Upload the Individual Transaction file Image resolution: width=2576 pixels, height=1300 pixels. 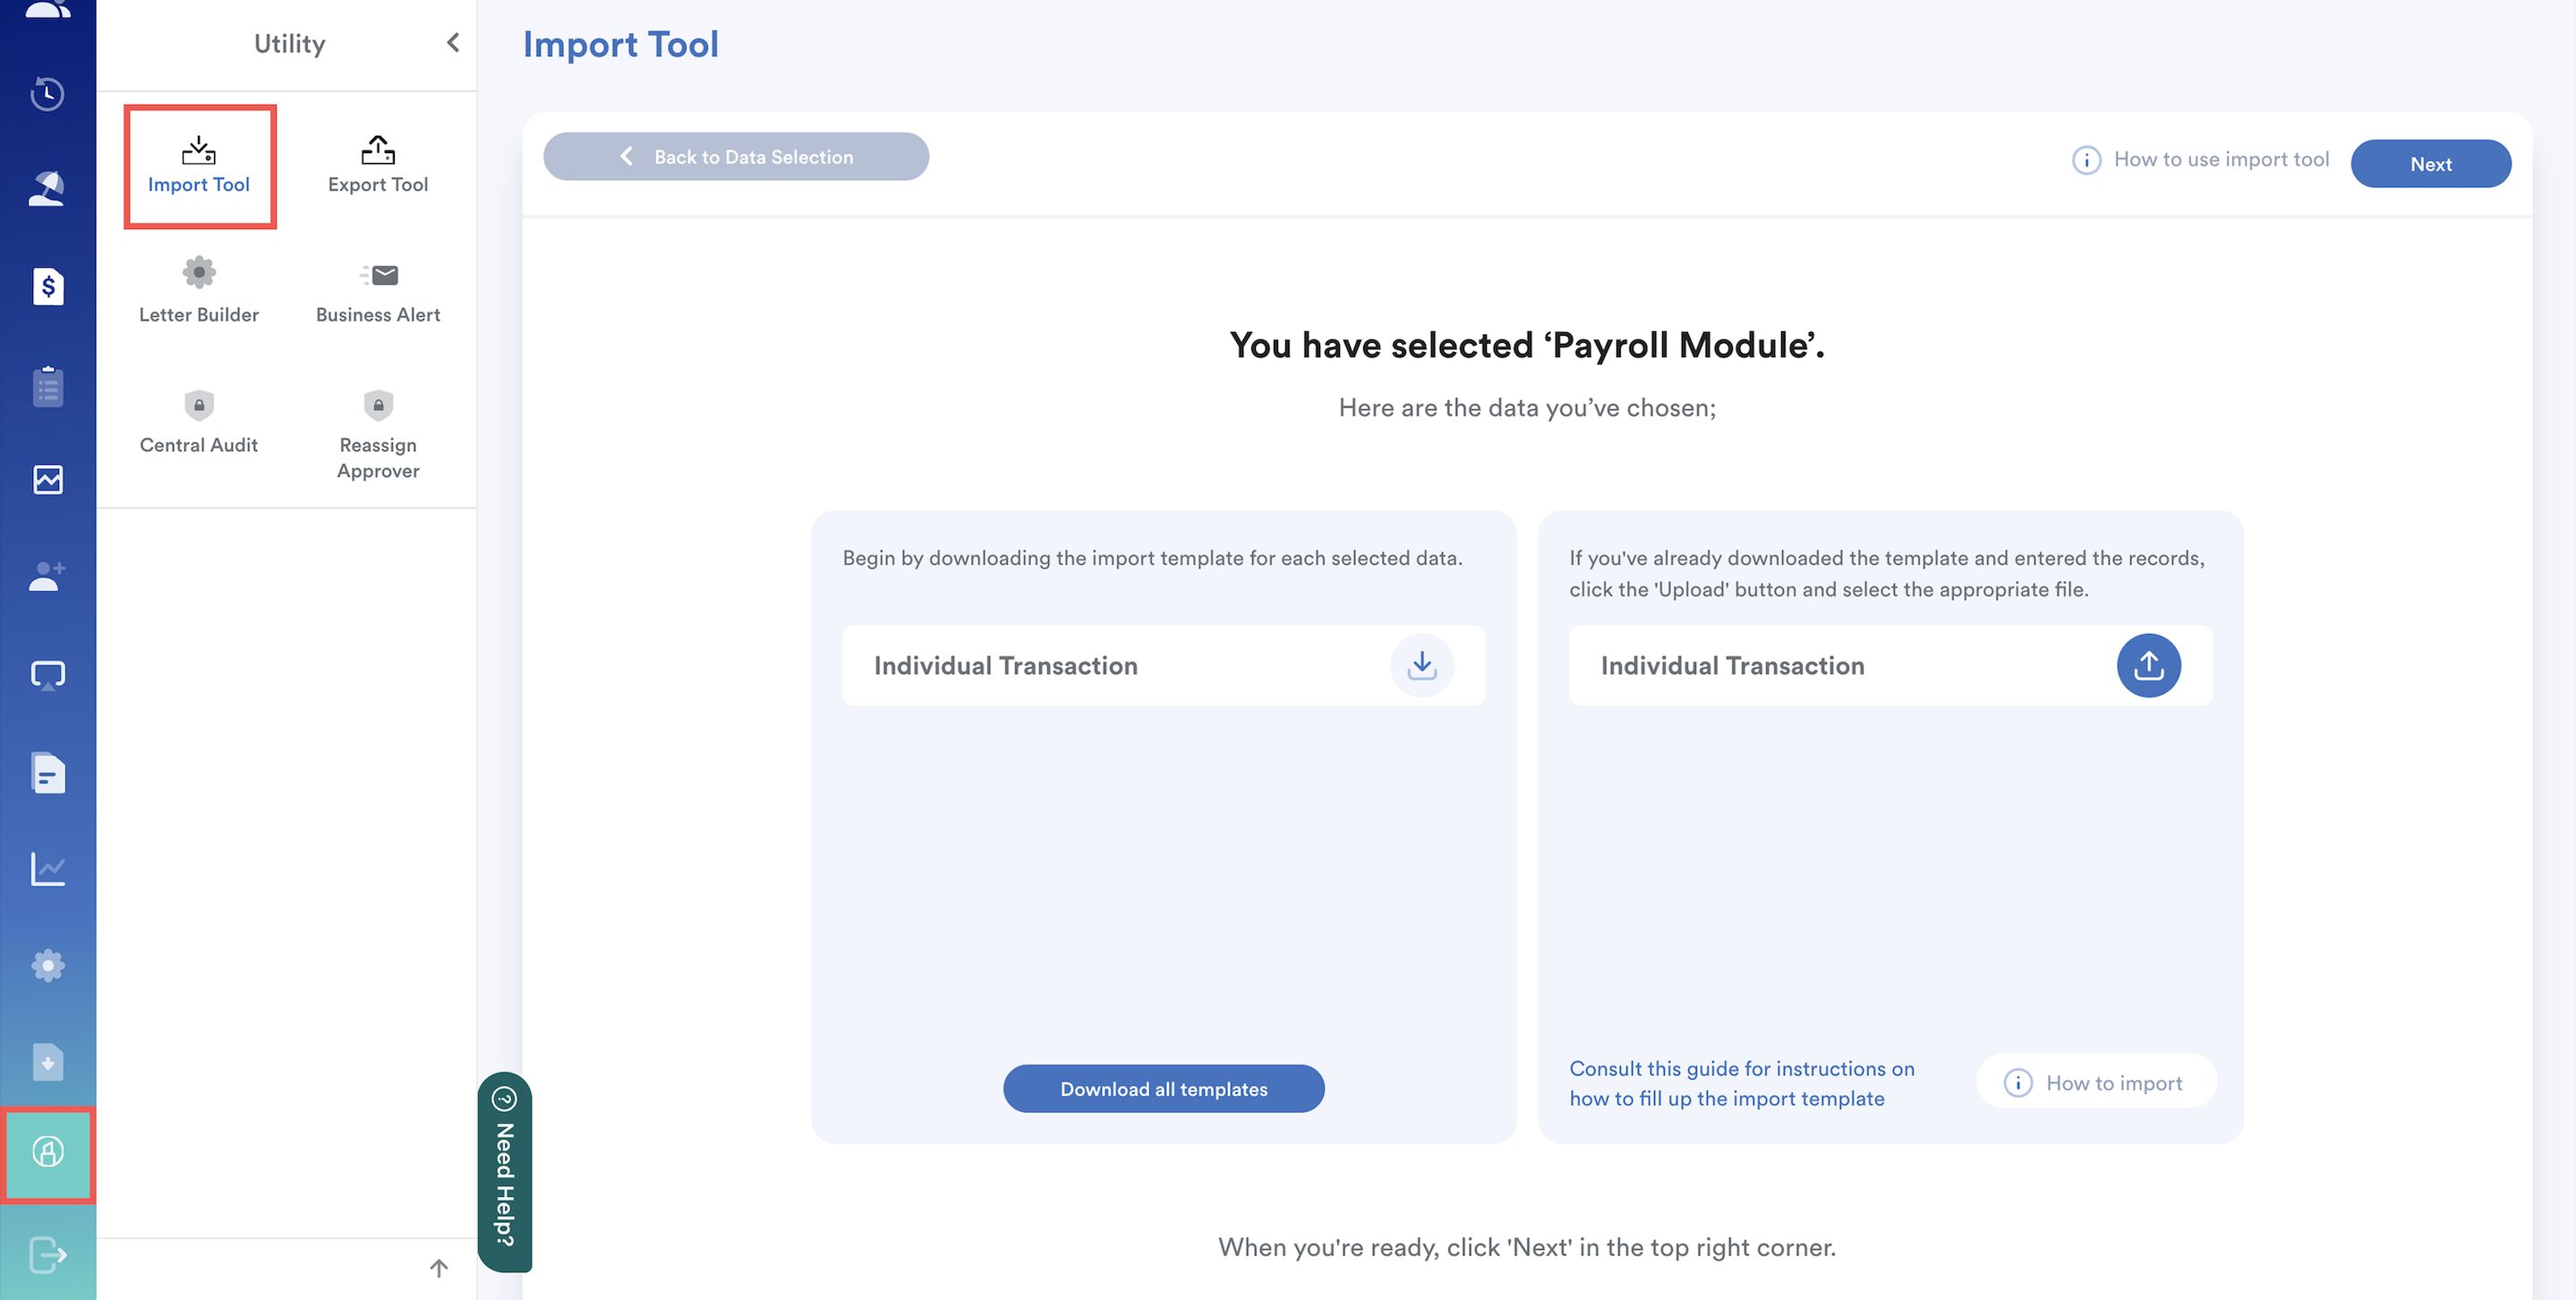pos(2148,665)
